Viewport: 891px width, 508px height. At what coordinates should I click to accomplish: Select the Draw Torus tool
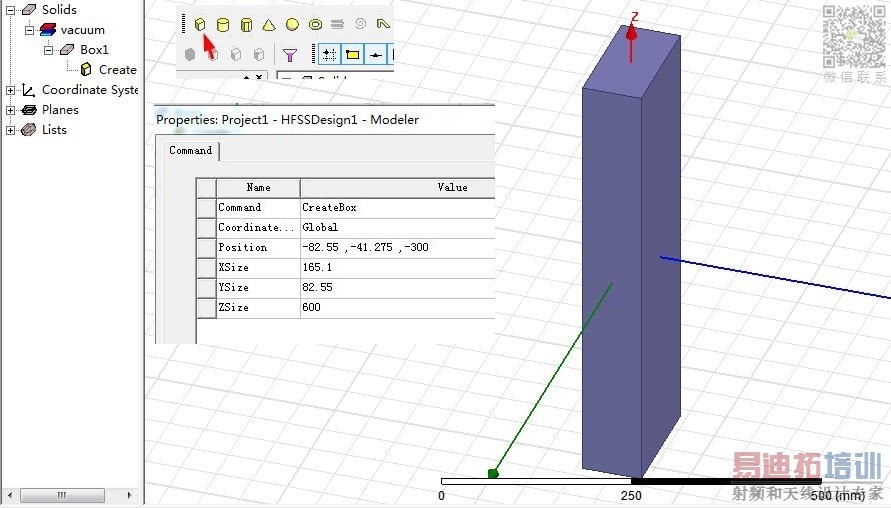315,24
